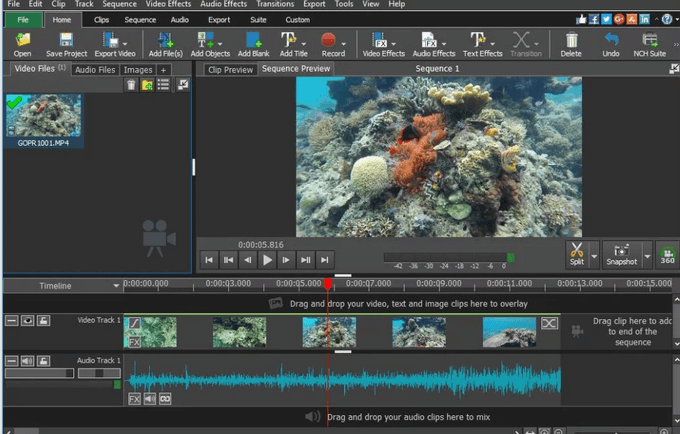
Task: Open the Split options dropdown arrow
Action: coord(594,255)
